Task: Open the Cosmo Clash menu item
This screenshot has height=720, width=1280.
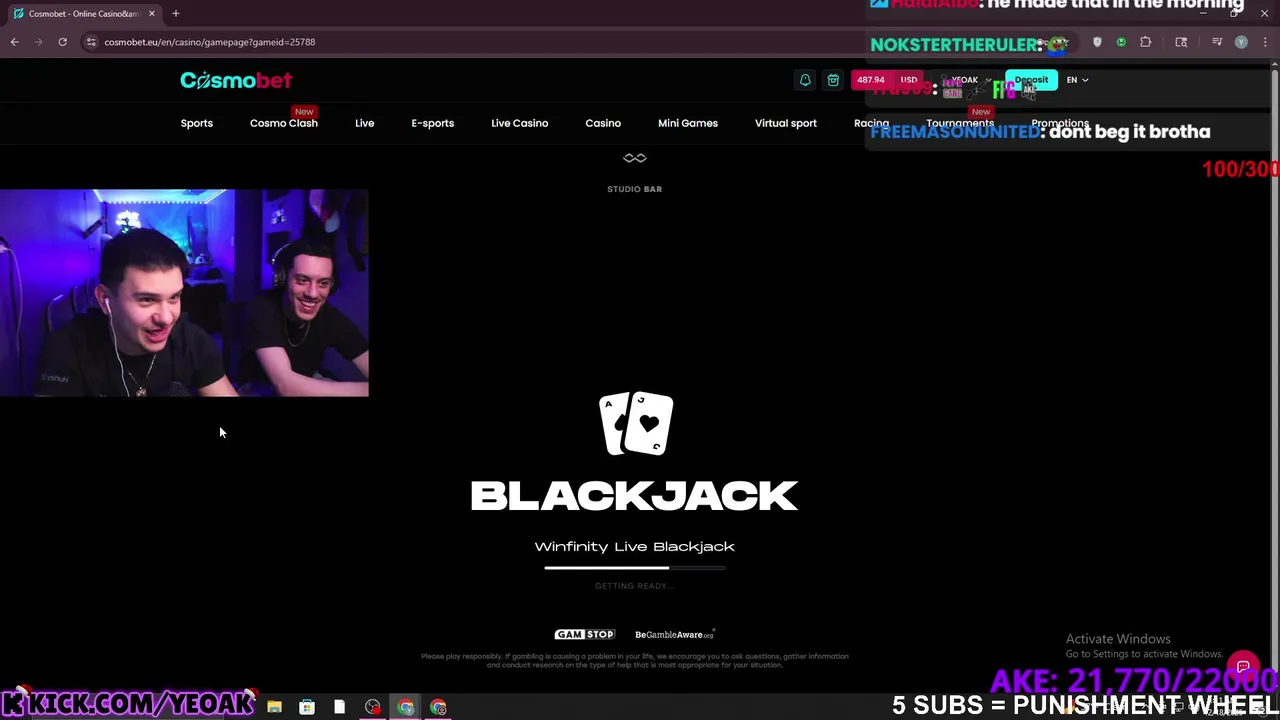Action: [284, 123]
